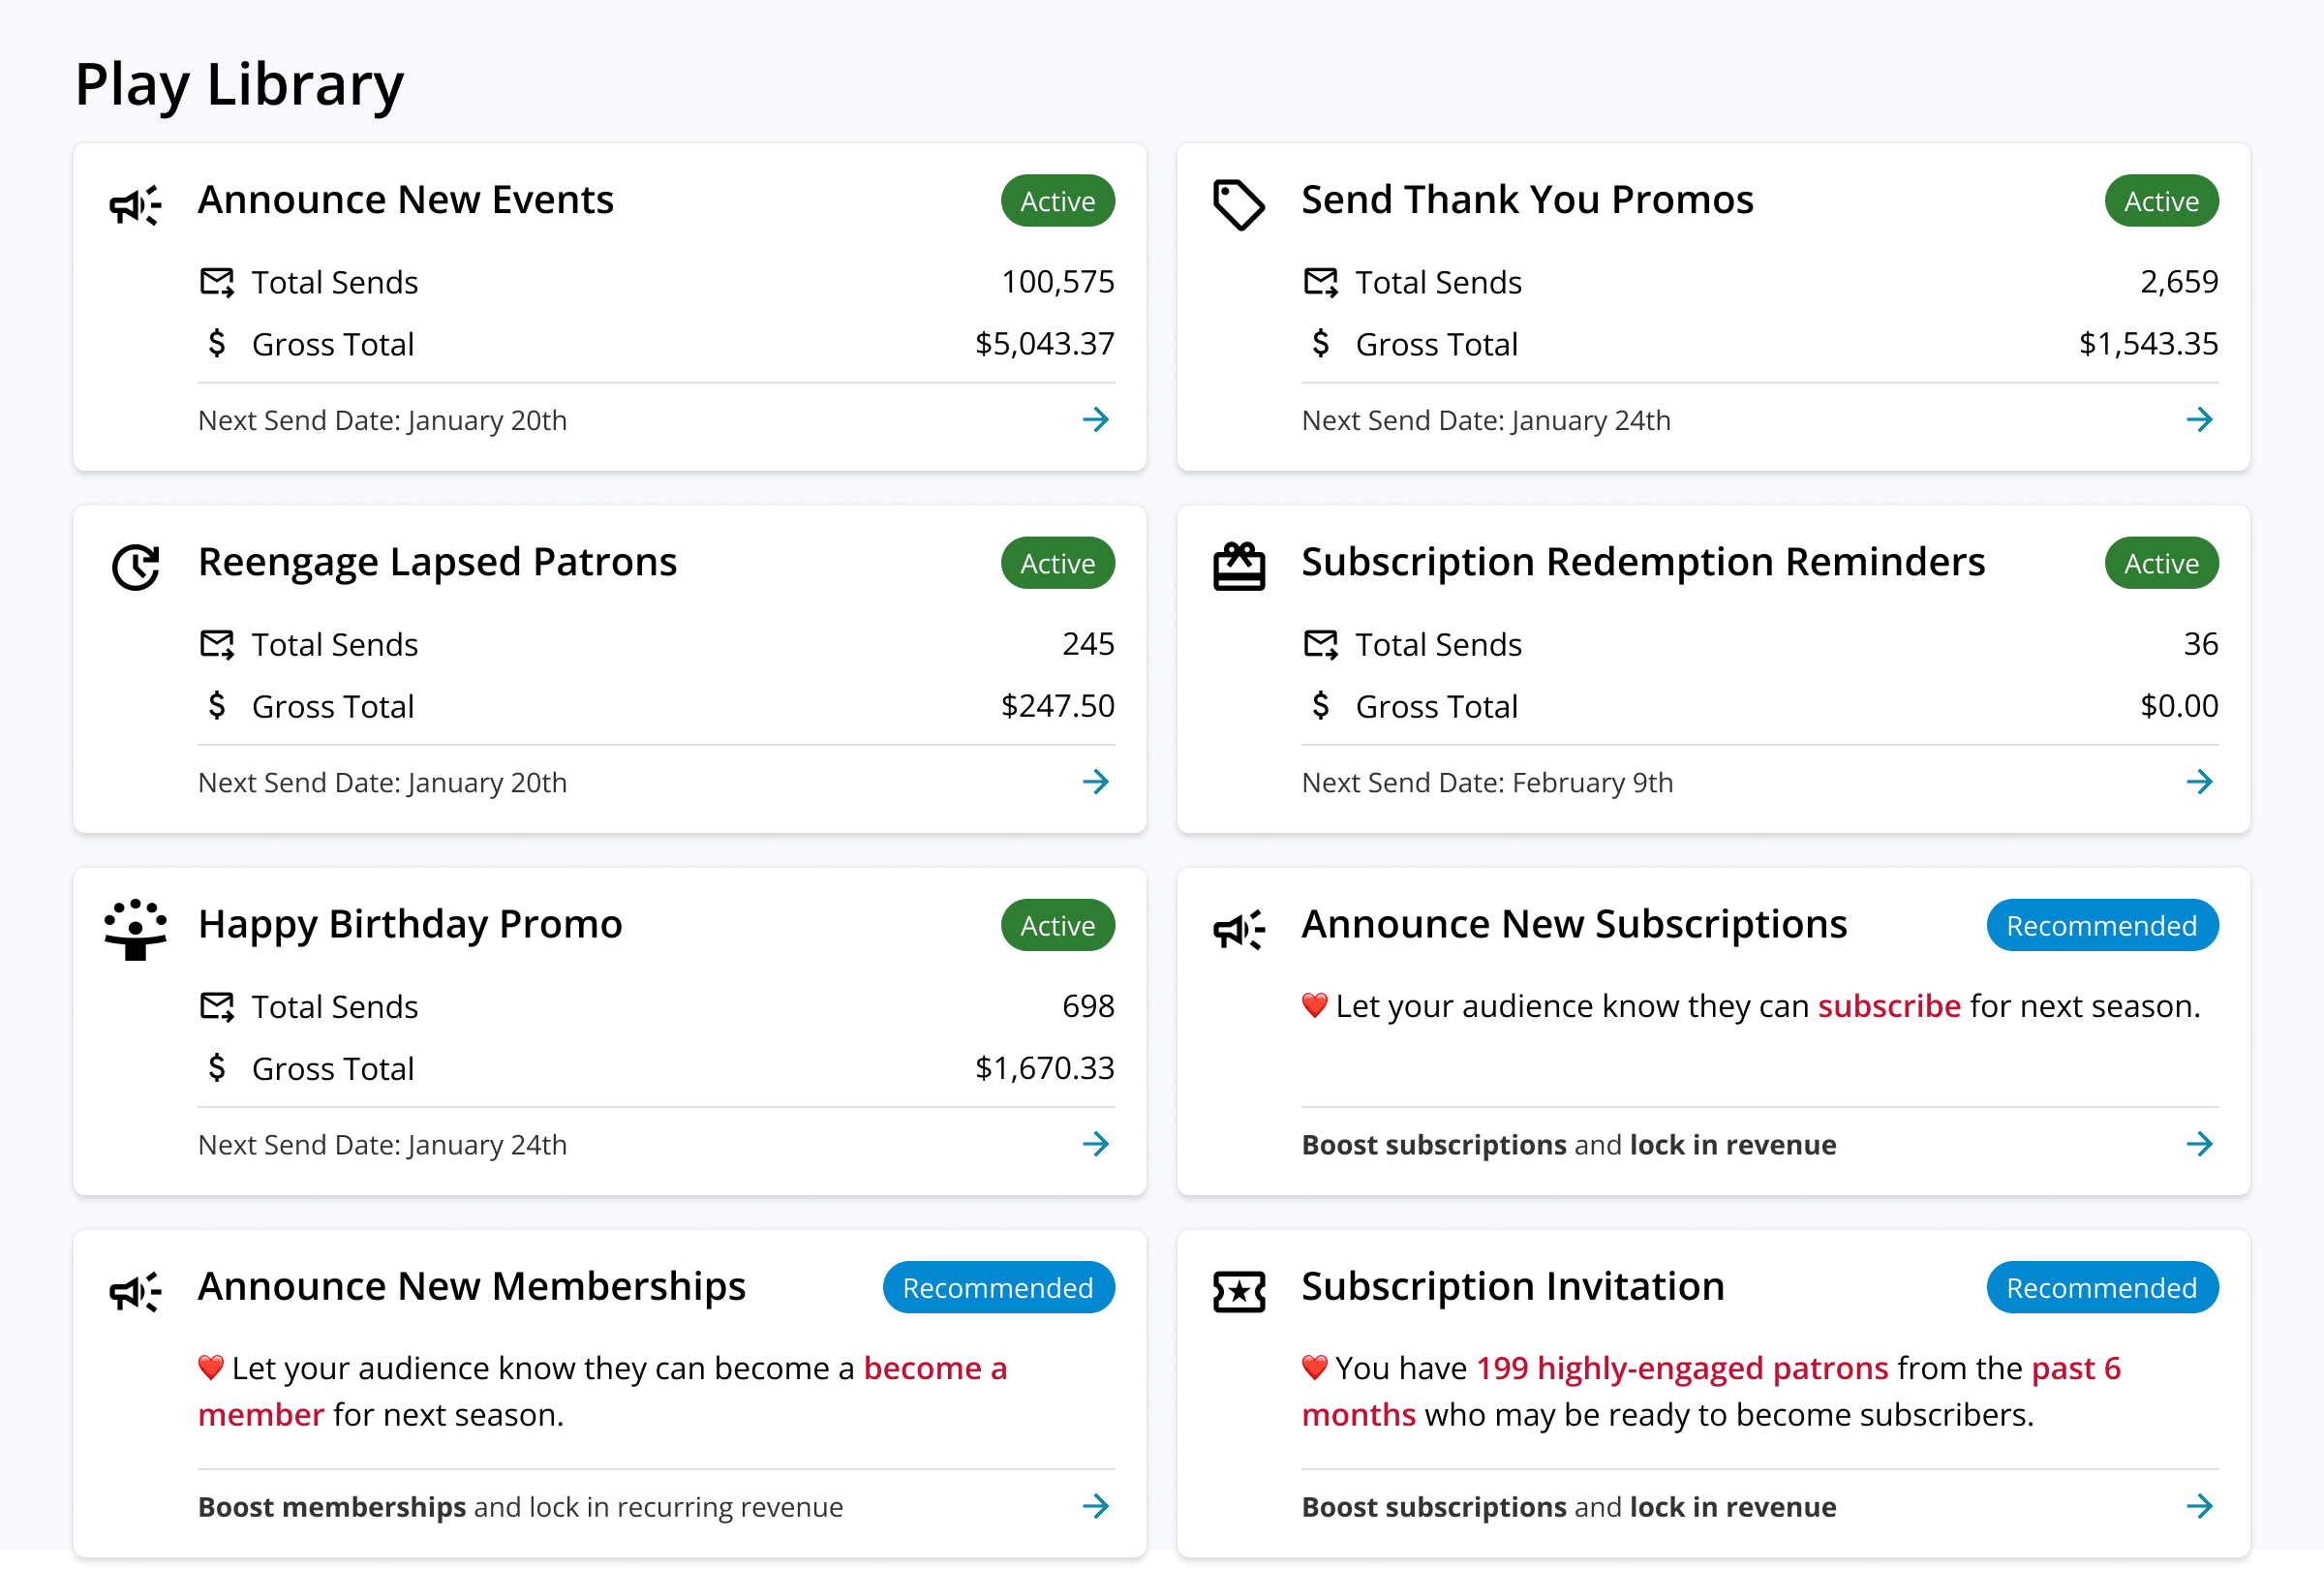The image size is (2324, 1569).
Task: Click the price tag icon for Thank You Promos
Action: point(1238,205)
